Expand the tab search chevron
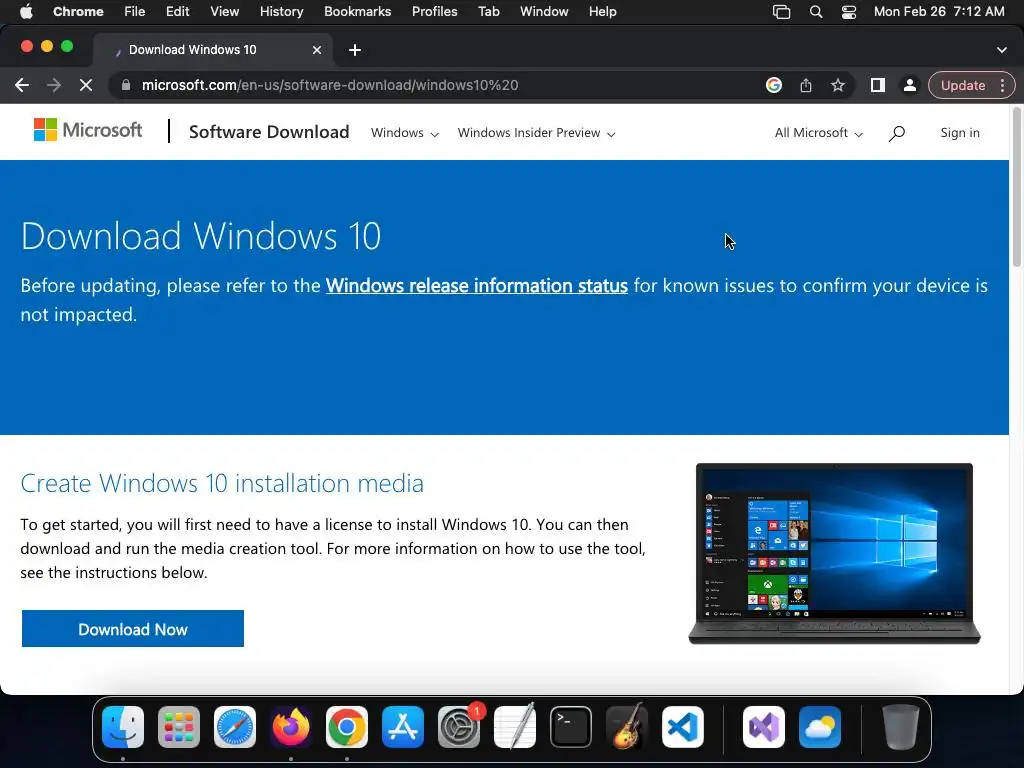Viewport: 1024px width, 768px height. coord(1002,50)
